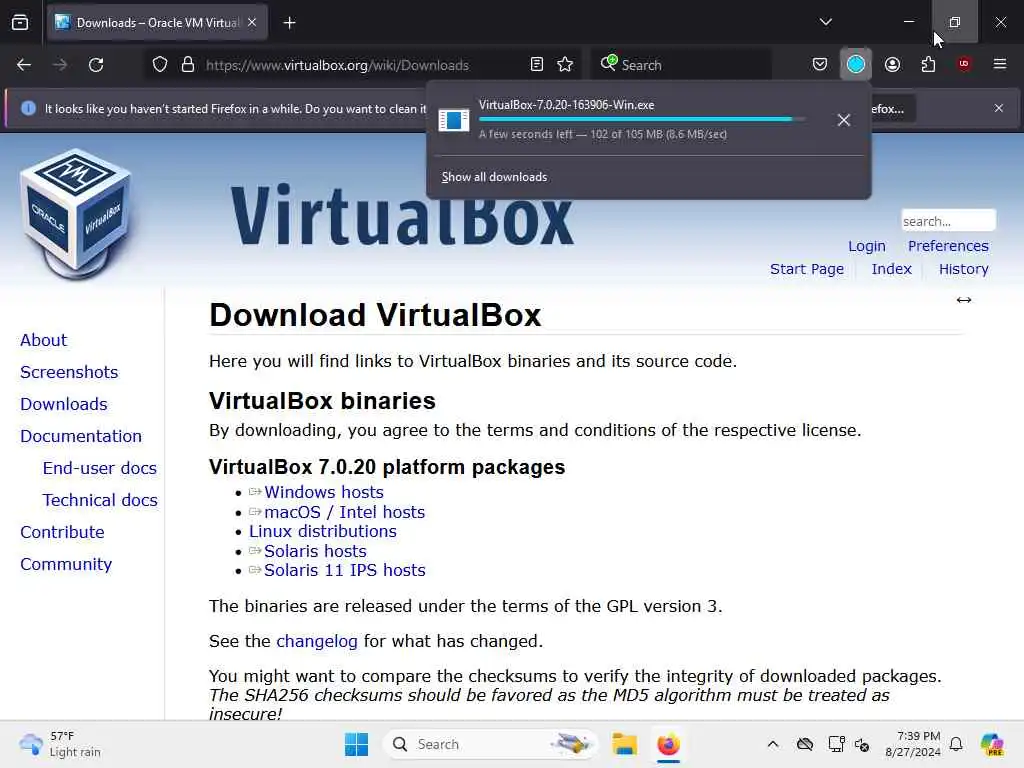Viewport: 1024px width, 768px height.
Task: Open a new tab with plus button
Action: pos(289,23)
